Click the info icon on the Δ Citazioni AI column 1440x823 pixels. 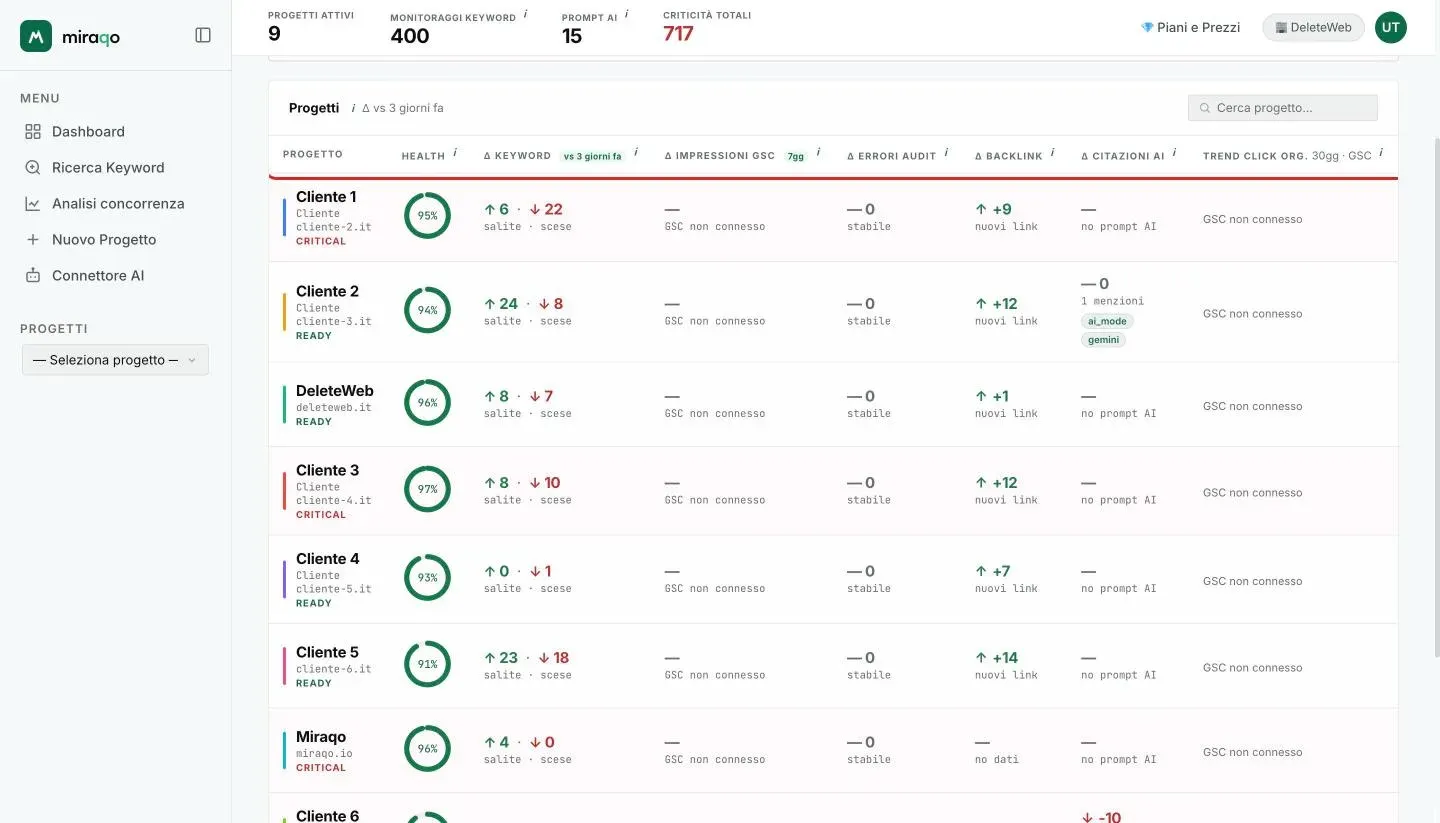coord(1174,153)
